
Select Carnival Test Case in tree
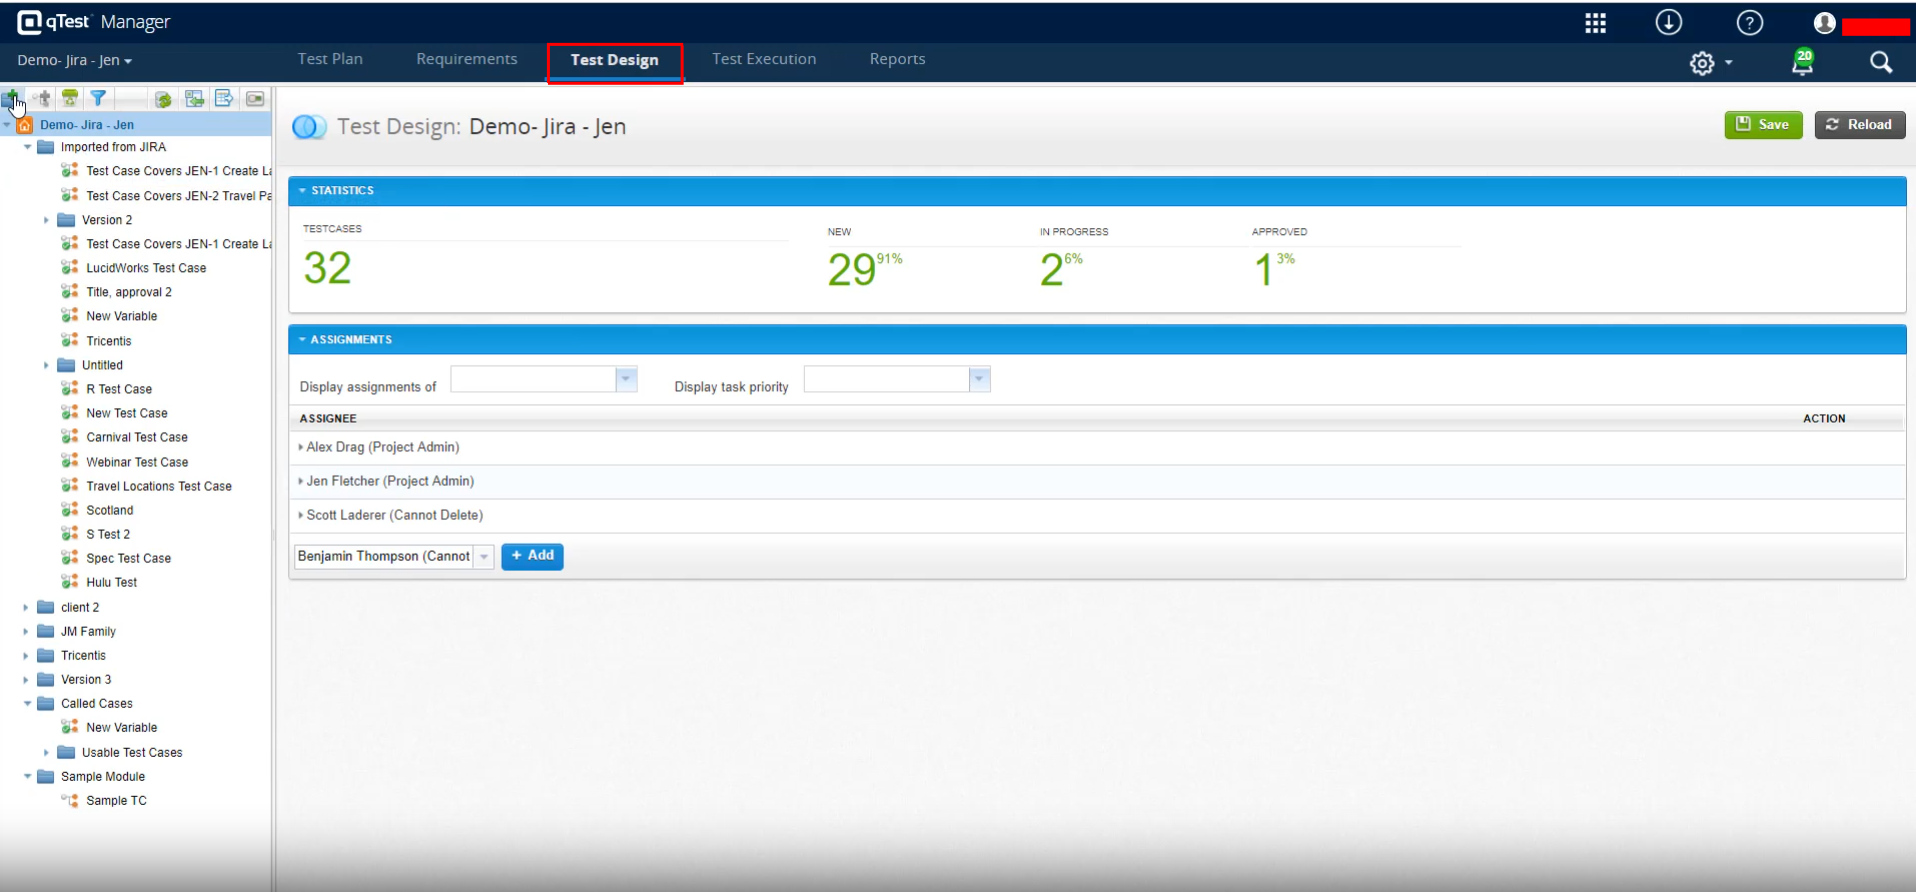click(x=136, y=437)
